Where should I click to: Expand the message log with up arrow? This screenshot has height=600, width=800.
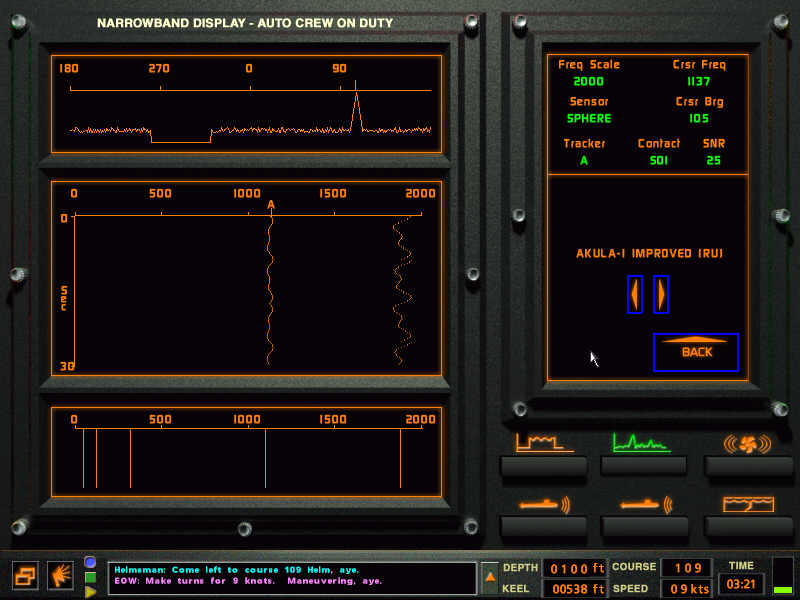489,576
